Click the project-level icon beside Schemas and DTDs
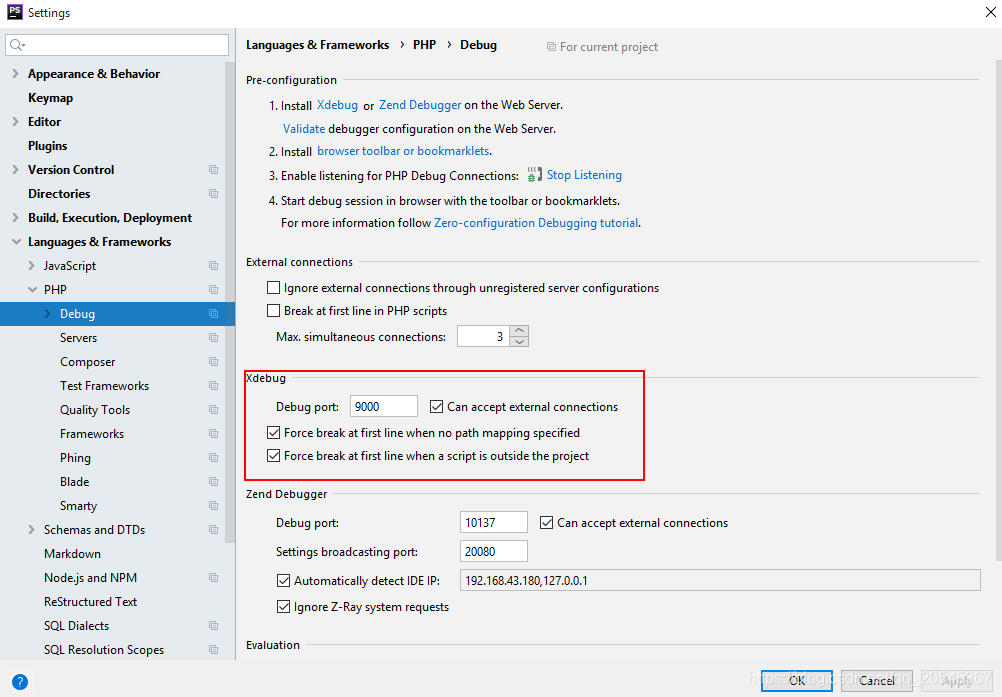The width and height of the screenshot is (1002, 697). click(213, 530)
